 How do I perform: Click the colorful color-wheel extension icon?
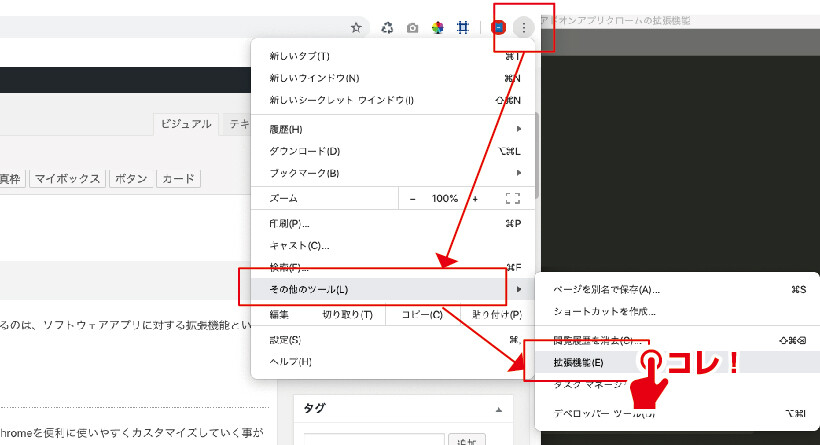pos(438,28)
